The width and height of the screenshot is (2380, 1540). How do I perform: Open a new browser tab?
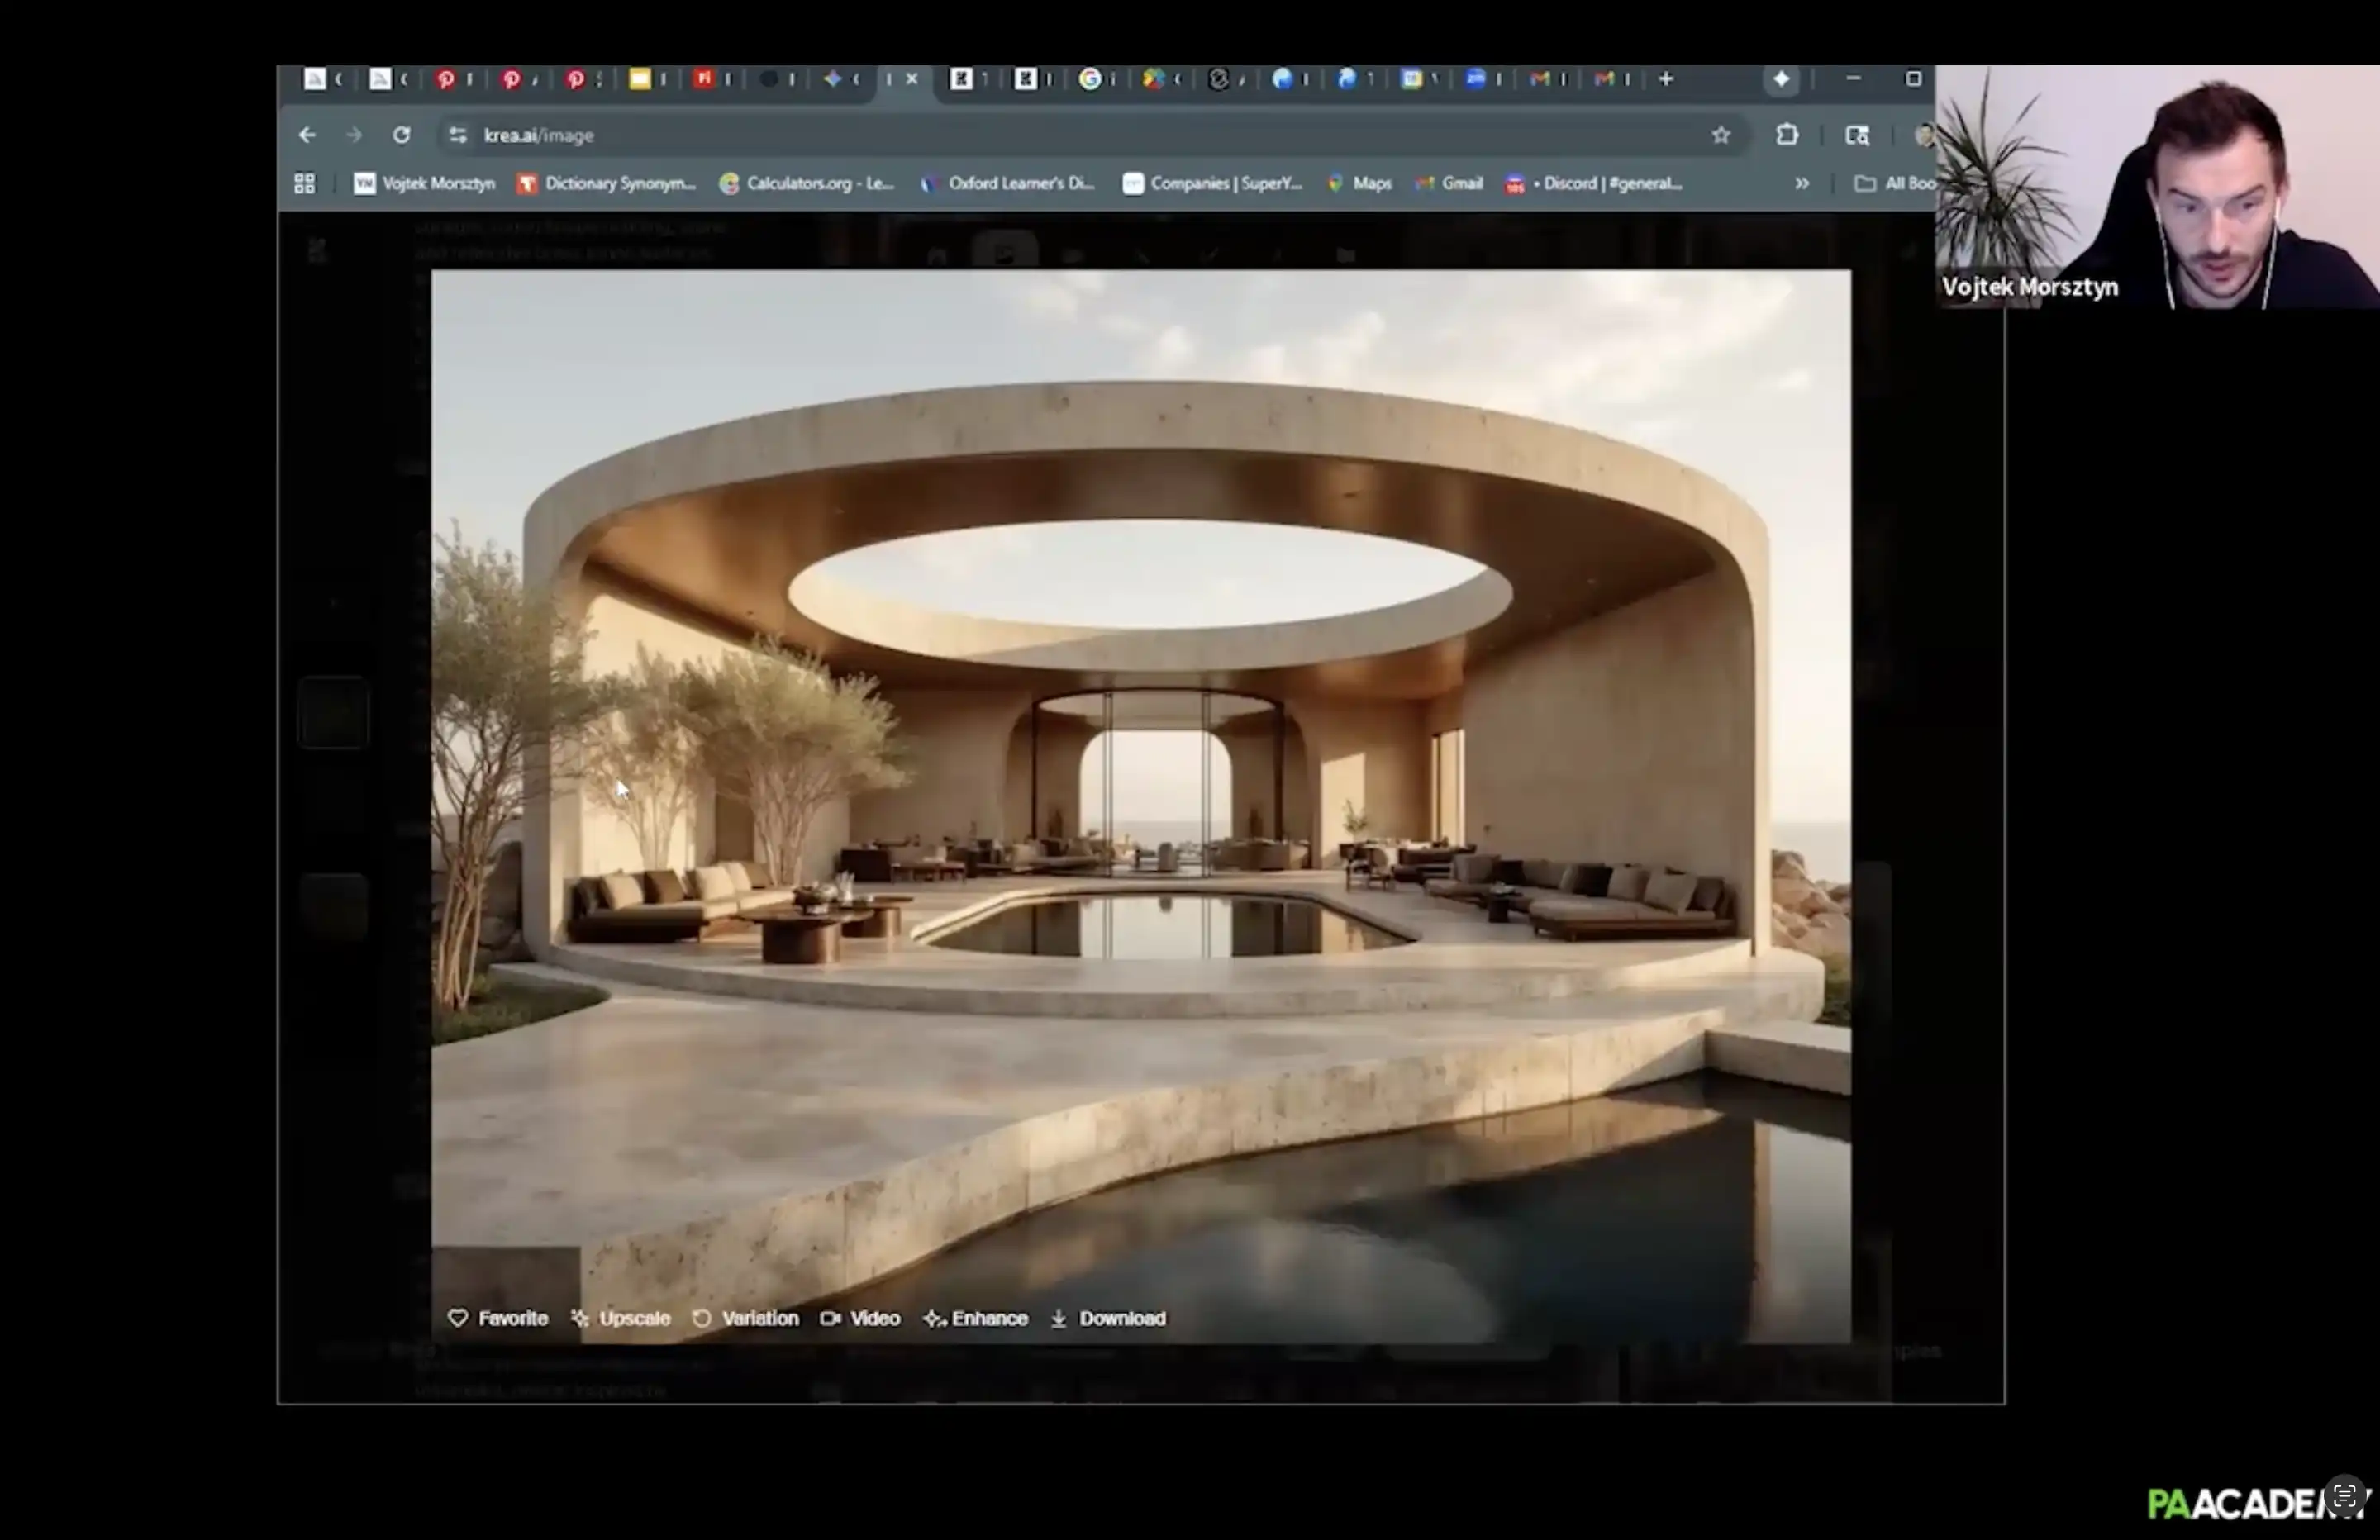(x=1666, y=78)
